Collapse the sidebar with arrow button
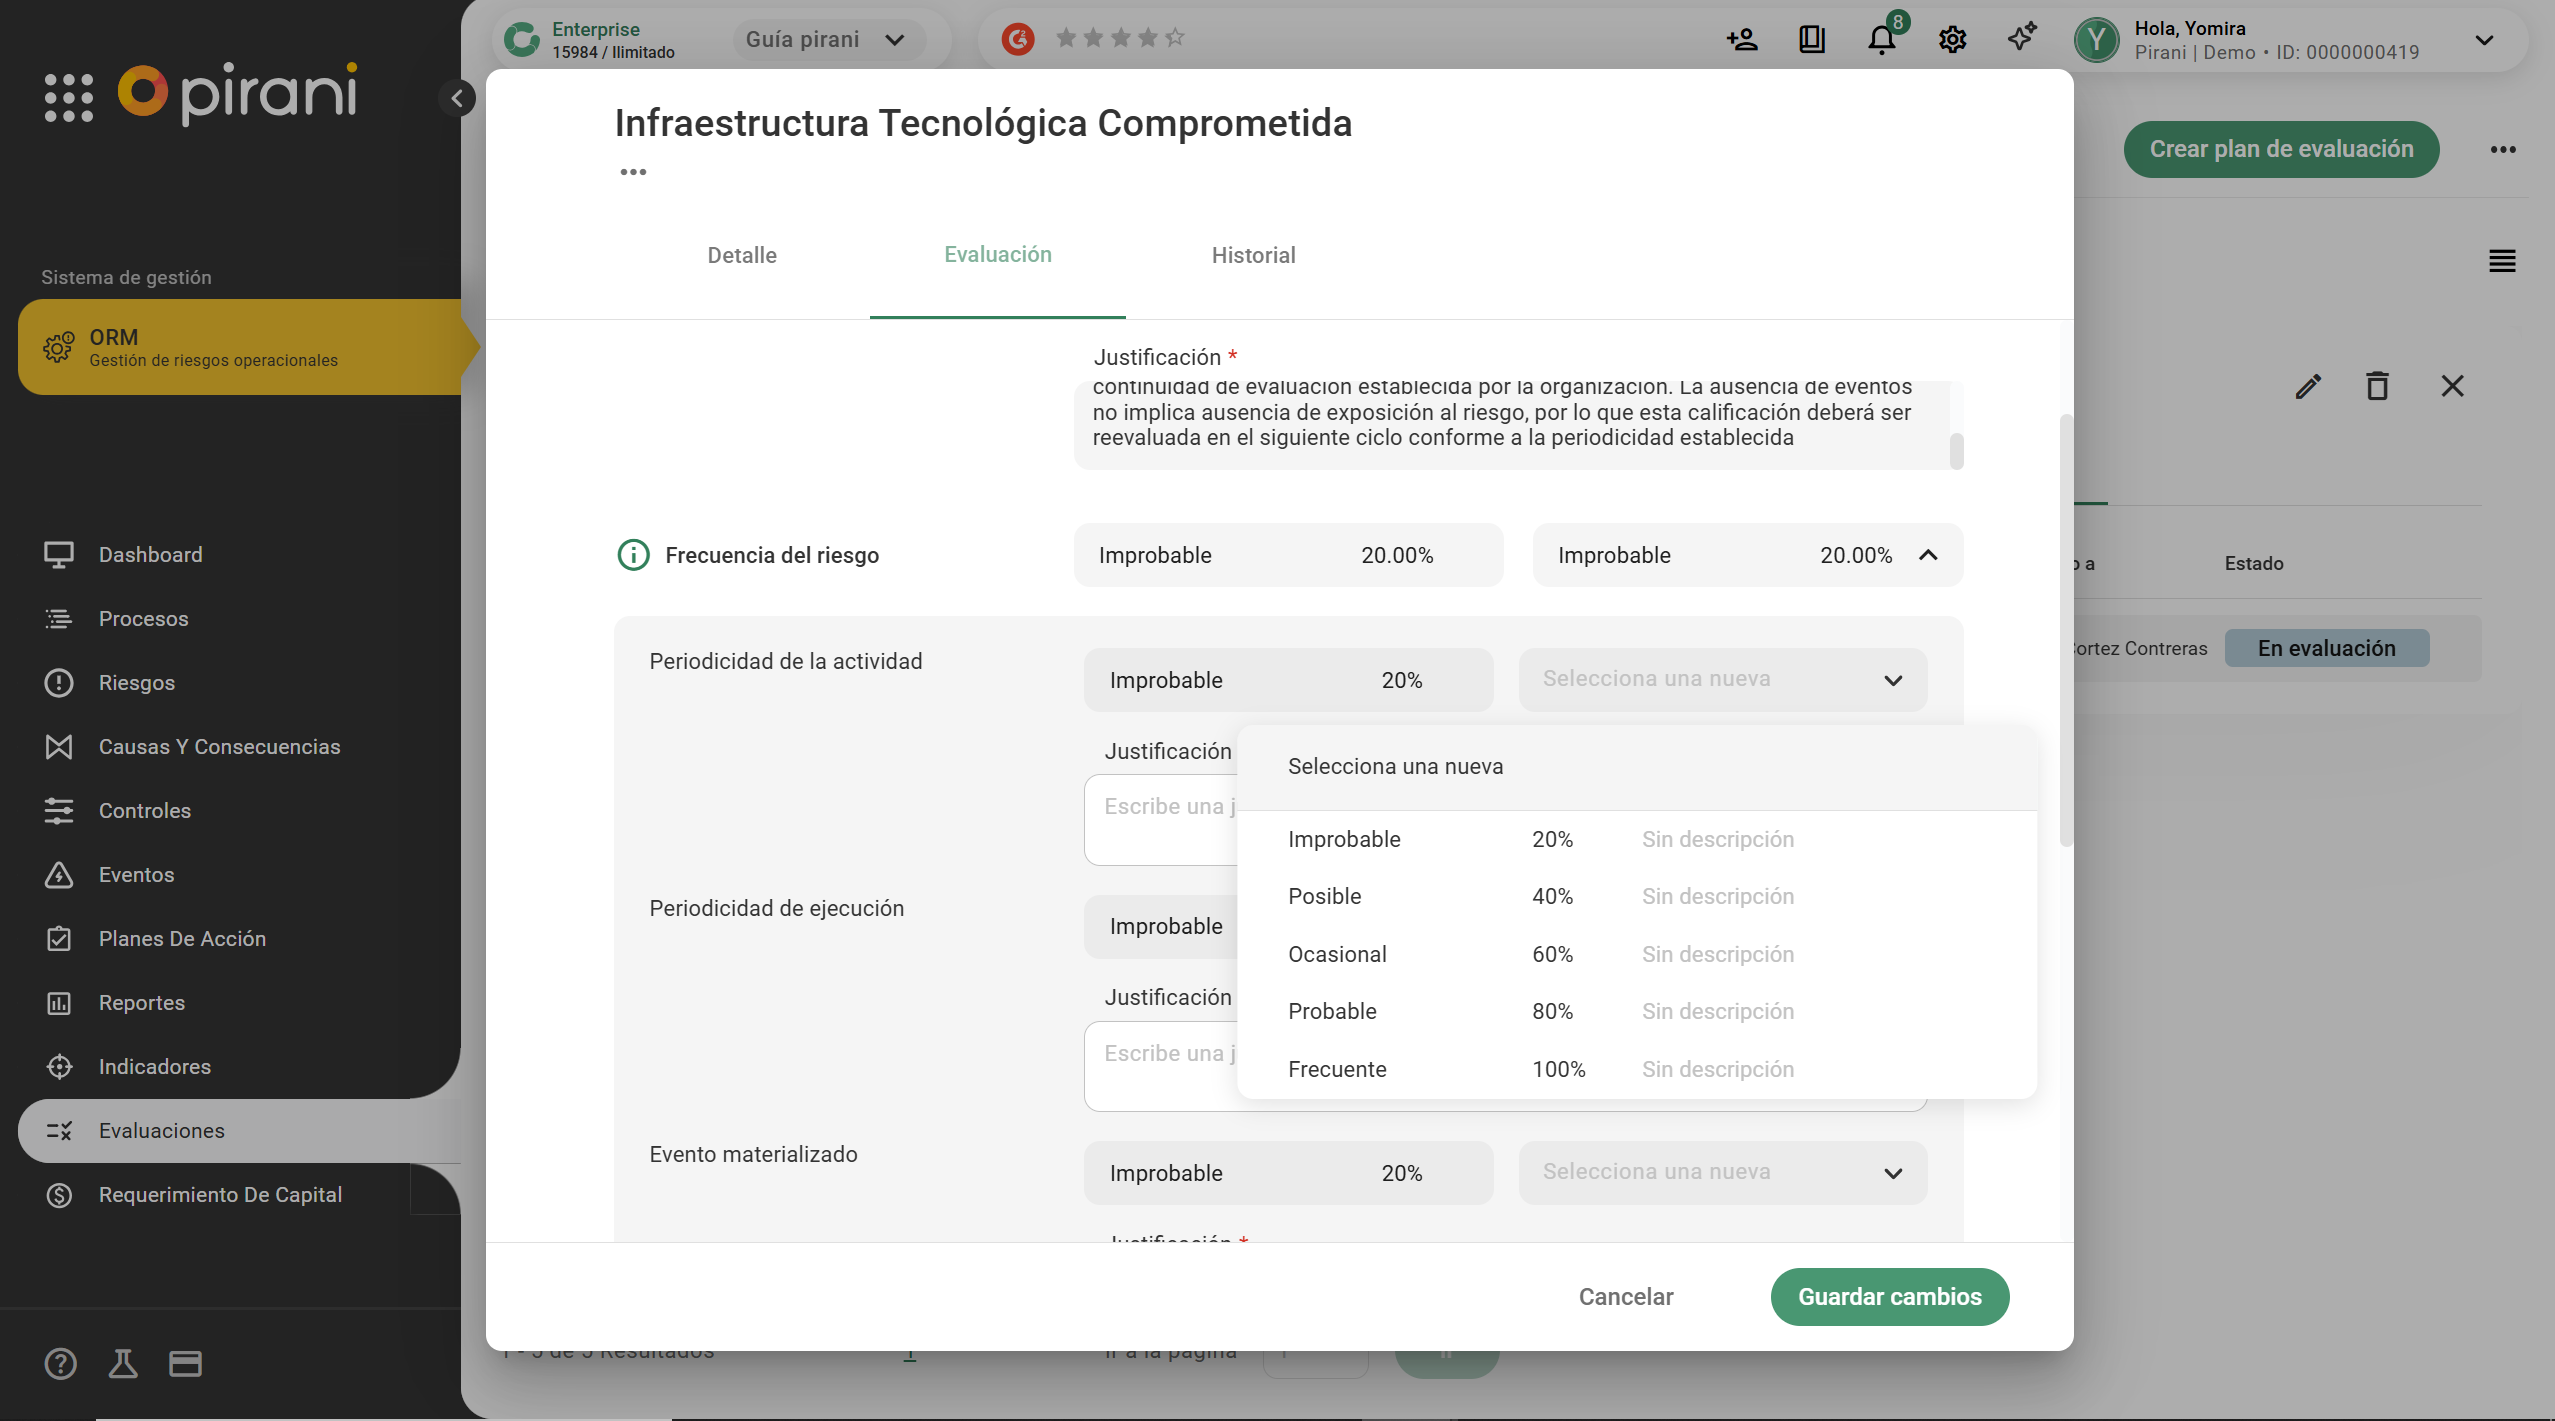Viewport: 2555px width, 1421px height. [457, 98]
